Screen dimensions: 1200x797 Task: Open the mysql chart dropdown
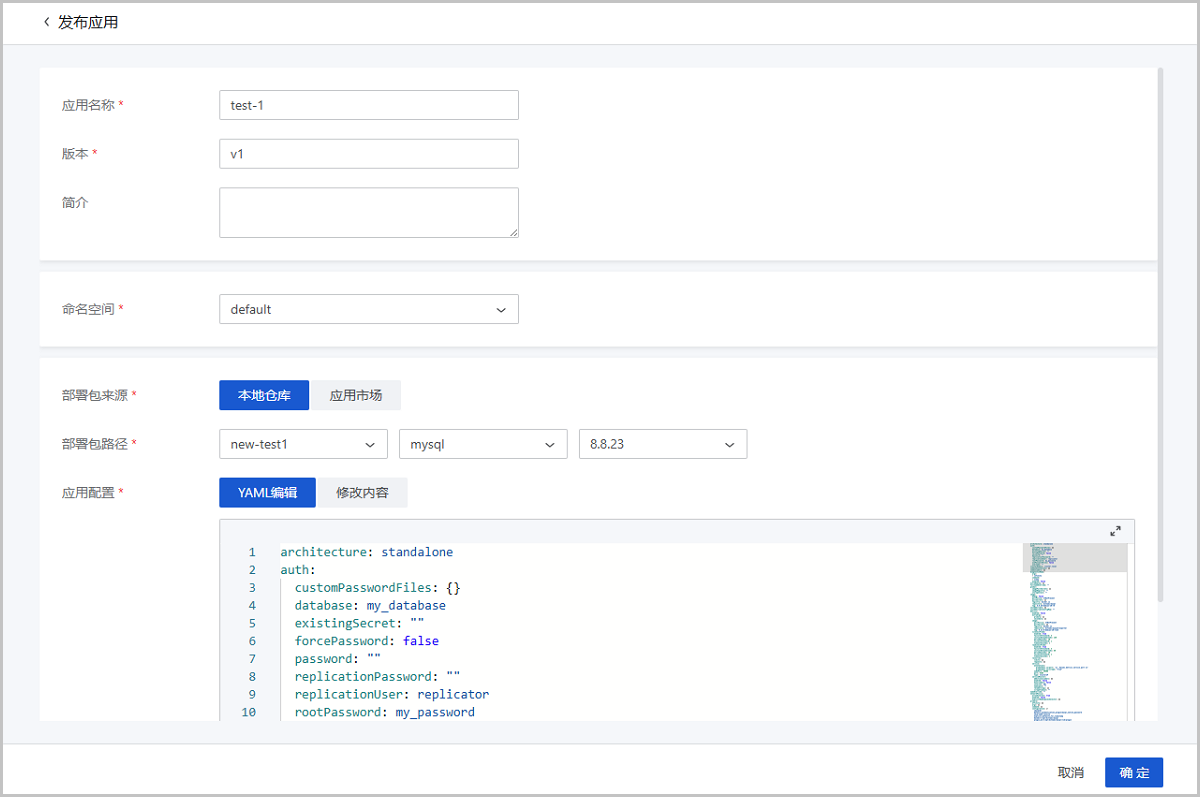point(482,444)
